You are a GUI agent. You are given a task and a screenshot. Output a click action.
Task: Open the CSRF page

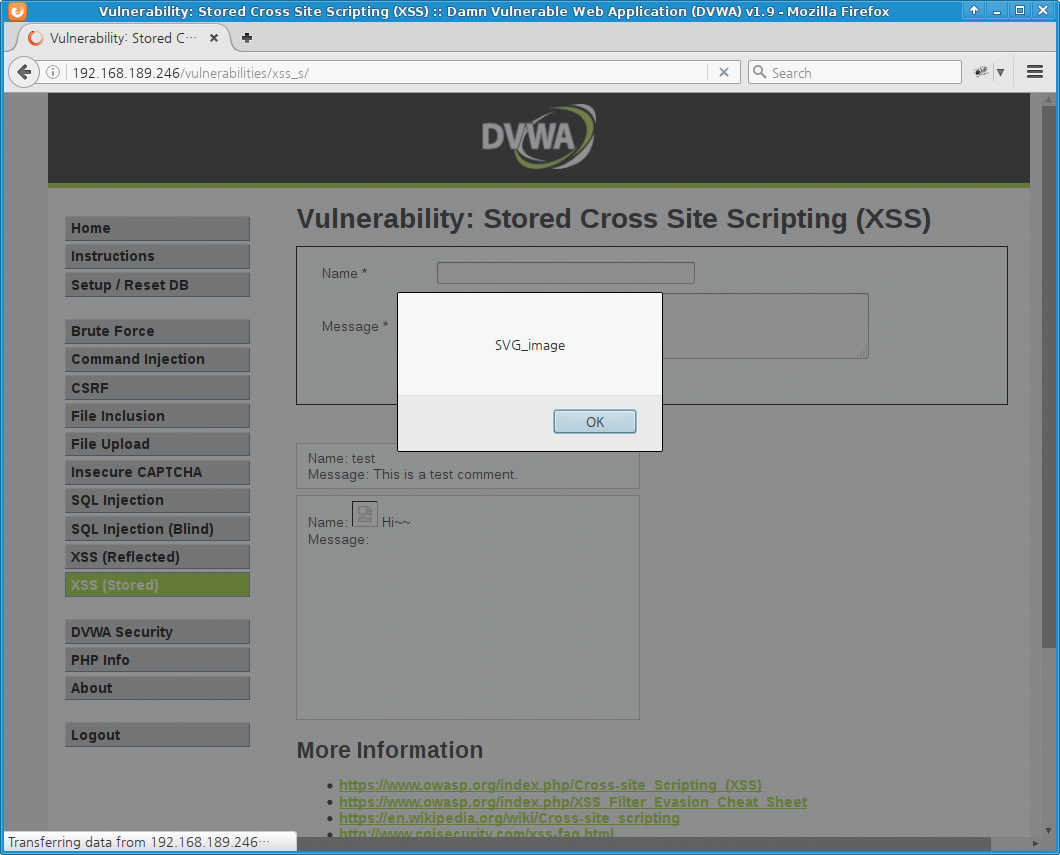(x=158, y=388)
